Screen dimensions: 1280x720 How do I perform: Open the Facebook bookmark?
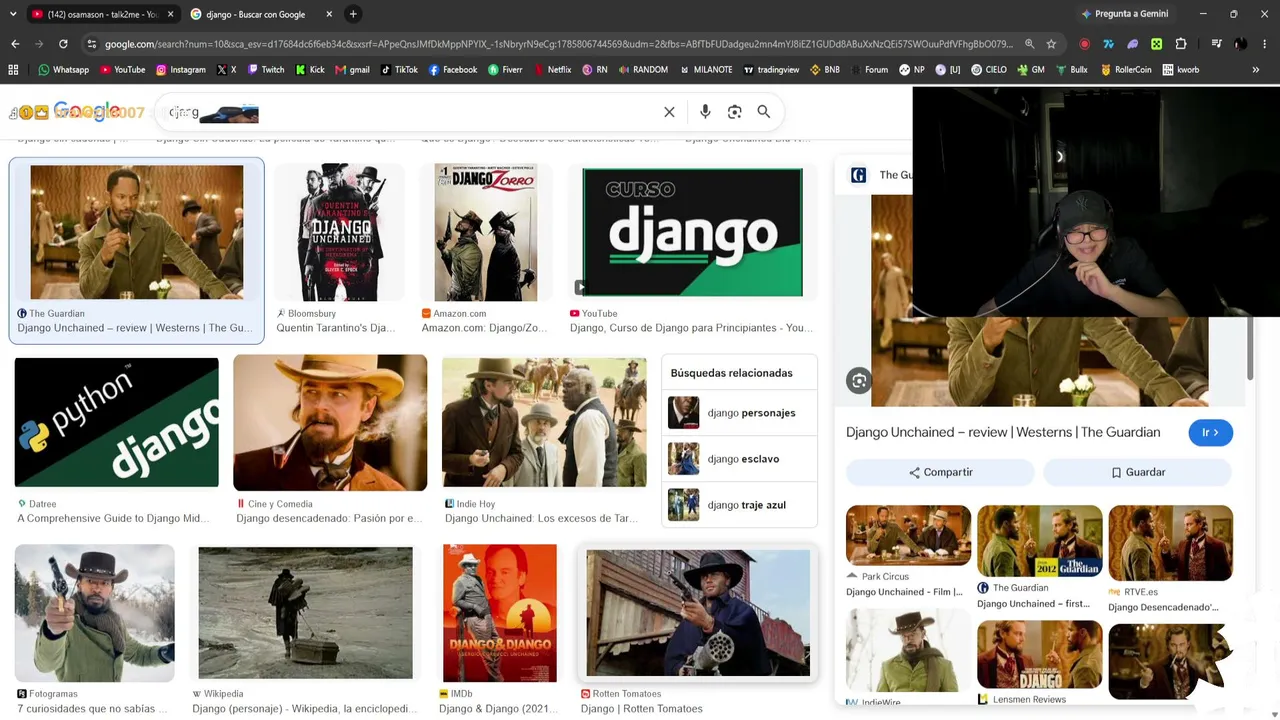coord(453,70)
